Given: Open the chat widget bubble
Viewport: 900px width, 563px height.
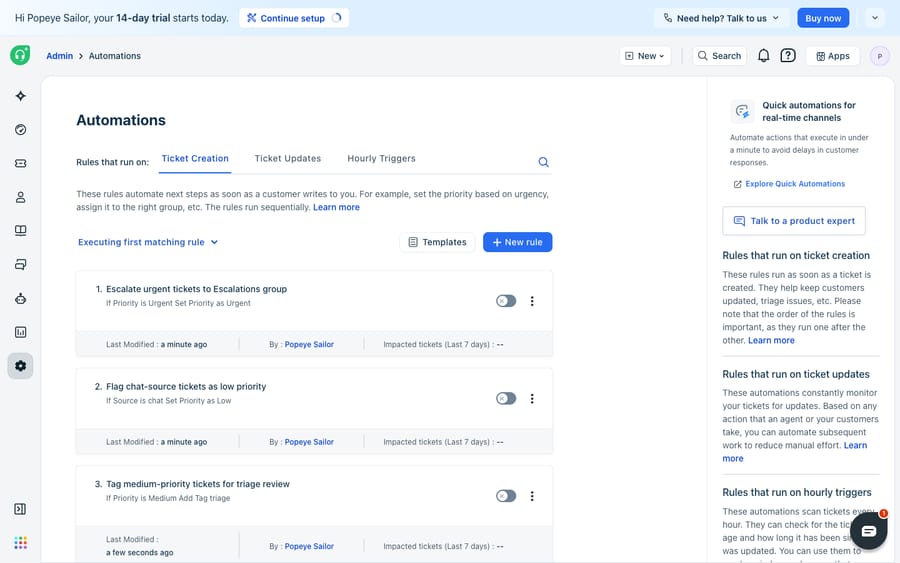Looking at the screenshot, I should (868, 531).
